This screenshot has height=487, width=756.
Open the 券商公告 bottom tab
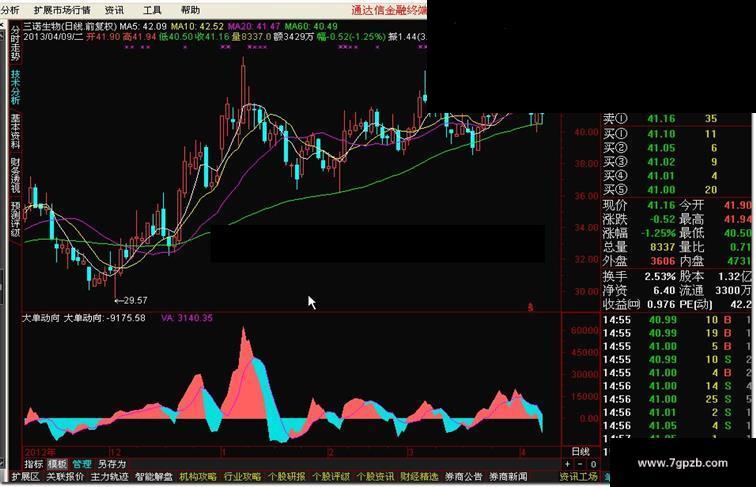[x=464, y=477]
